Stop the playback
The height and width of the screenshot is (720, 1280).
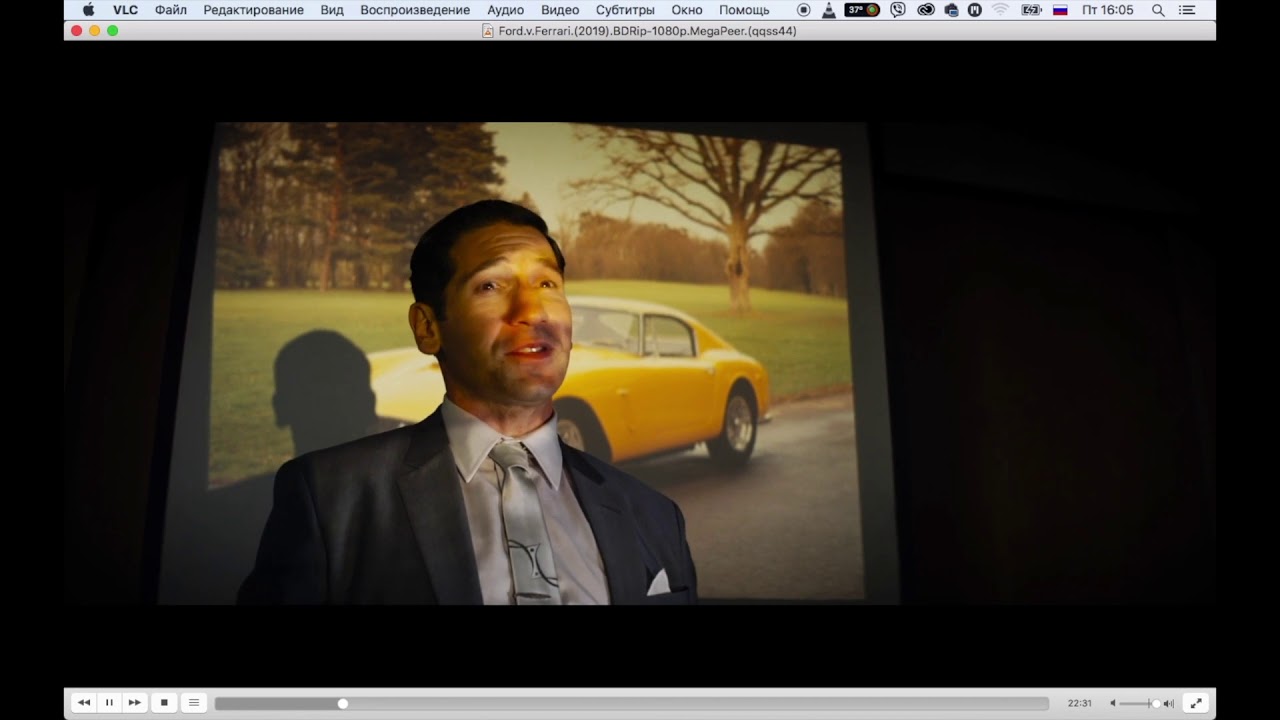tap(164, 703)
